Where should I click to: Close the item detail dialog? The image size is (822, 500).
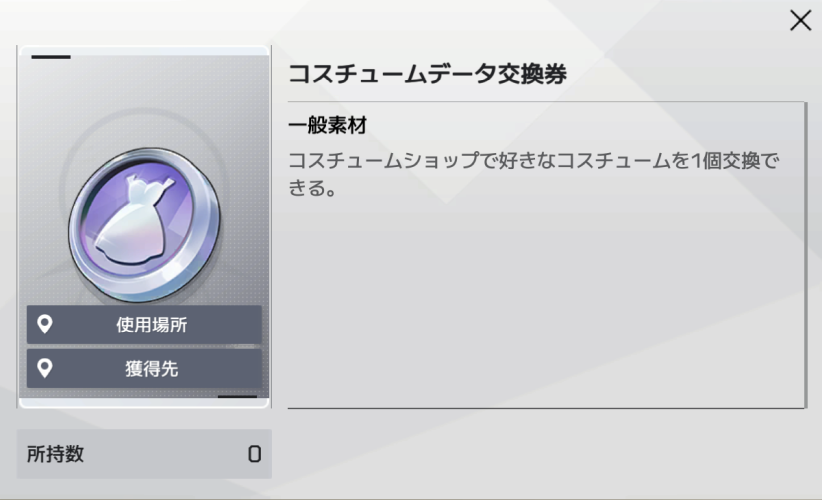tap(801, 21)
